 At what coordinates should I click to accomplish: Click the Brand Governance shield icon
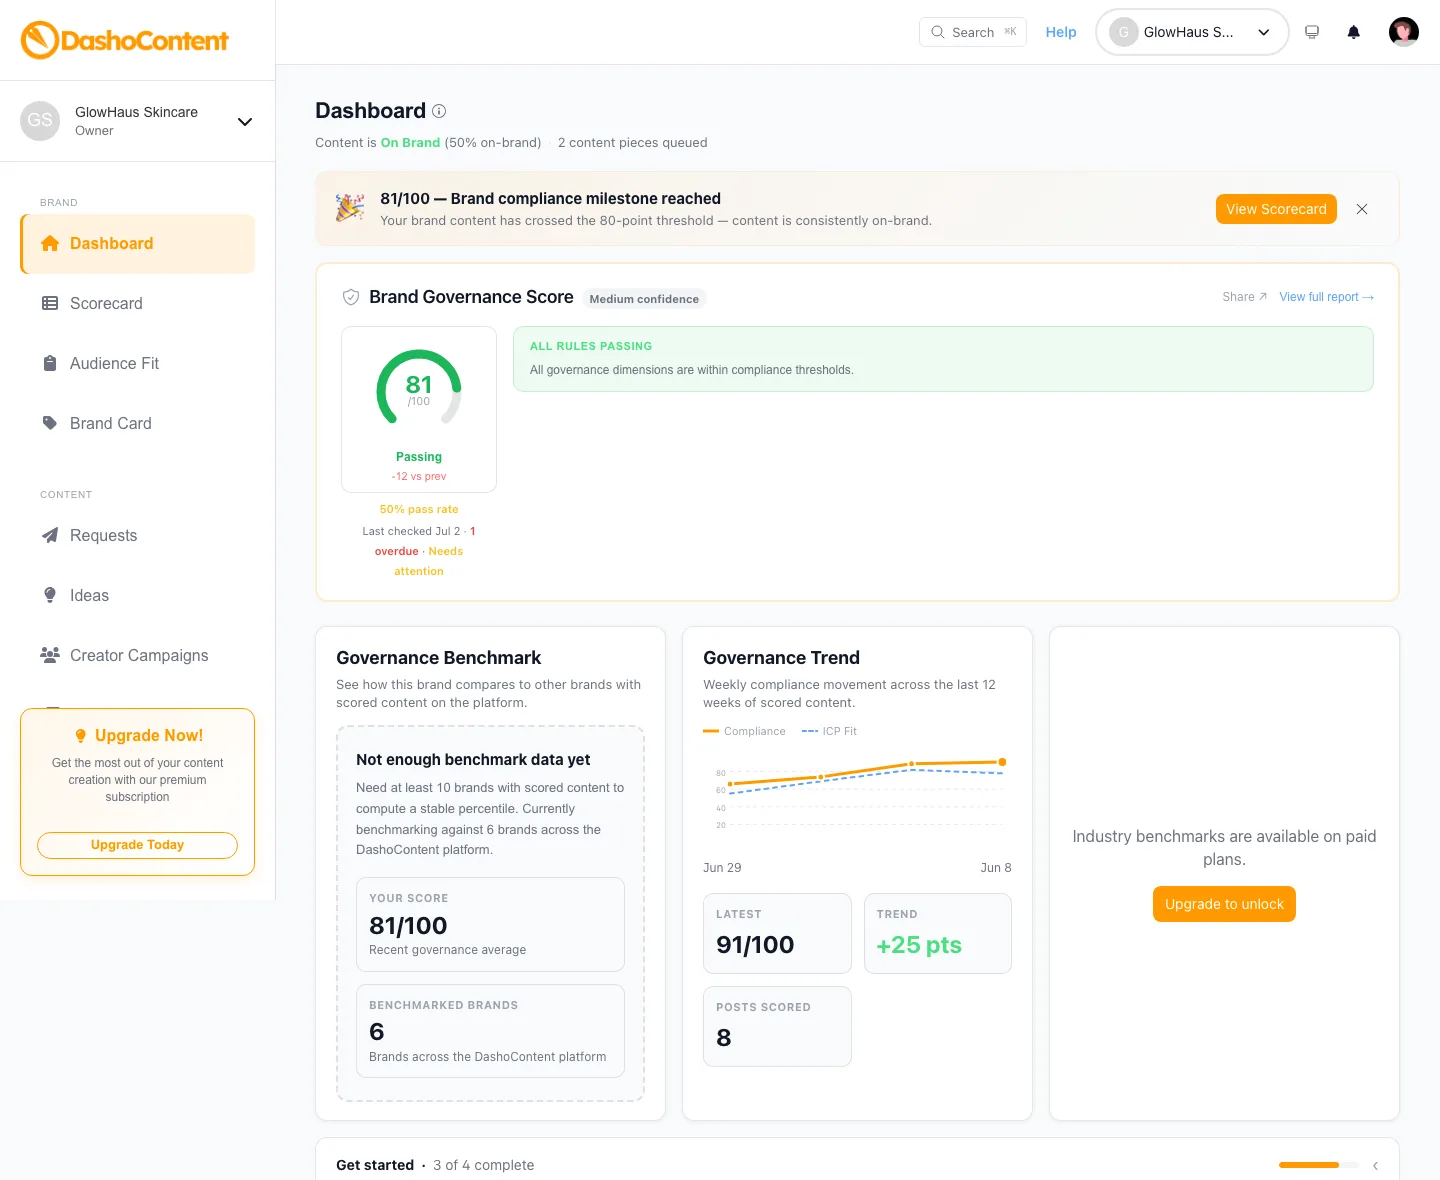click(x=351, y=297)
